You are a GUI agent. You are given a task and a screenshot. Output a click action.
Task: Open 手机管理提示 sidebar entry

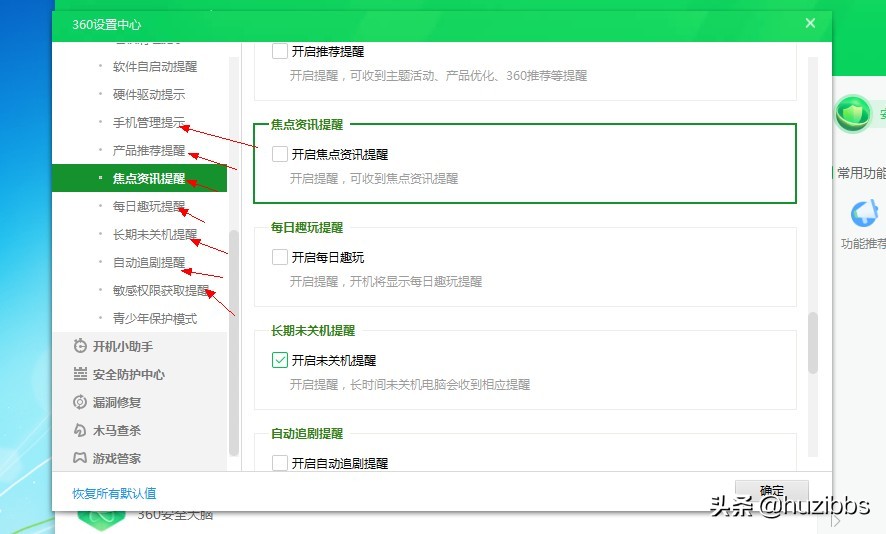[149, 123]
